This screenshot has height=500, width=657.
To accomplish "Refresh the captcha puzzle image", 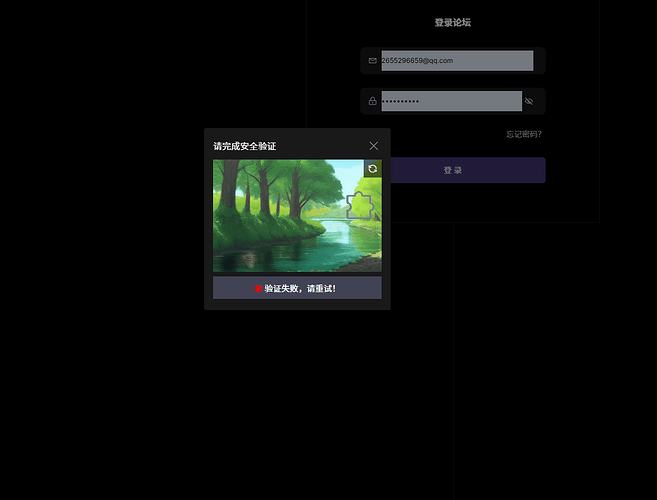I will (372, 169).
